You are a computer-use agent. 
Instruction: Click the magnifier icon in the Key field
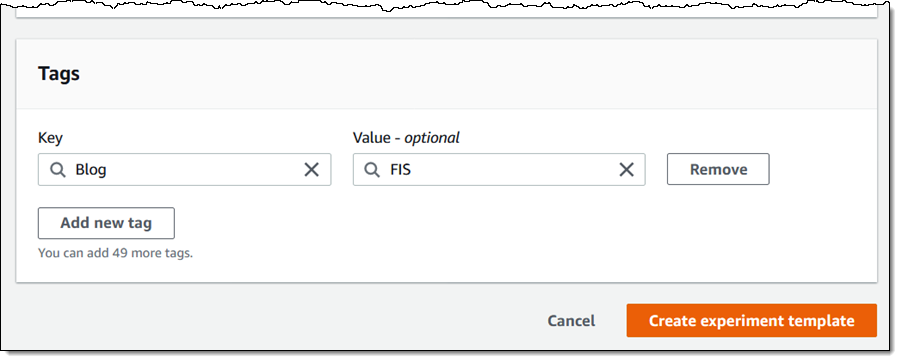click(x=57, y=169)
